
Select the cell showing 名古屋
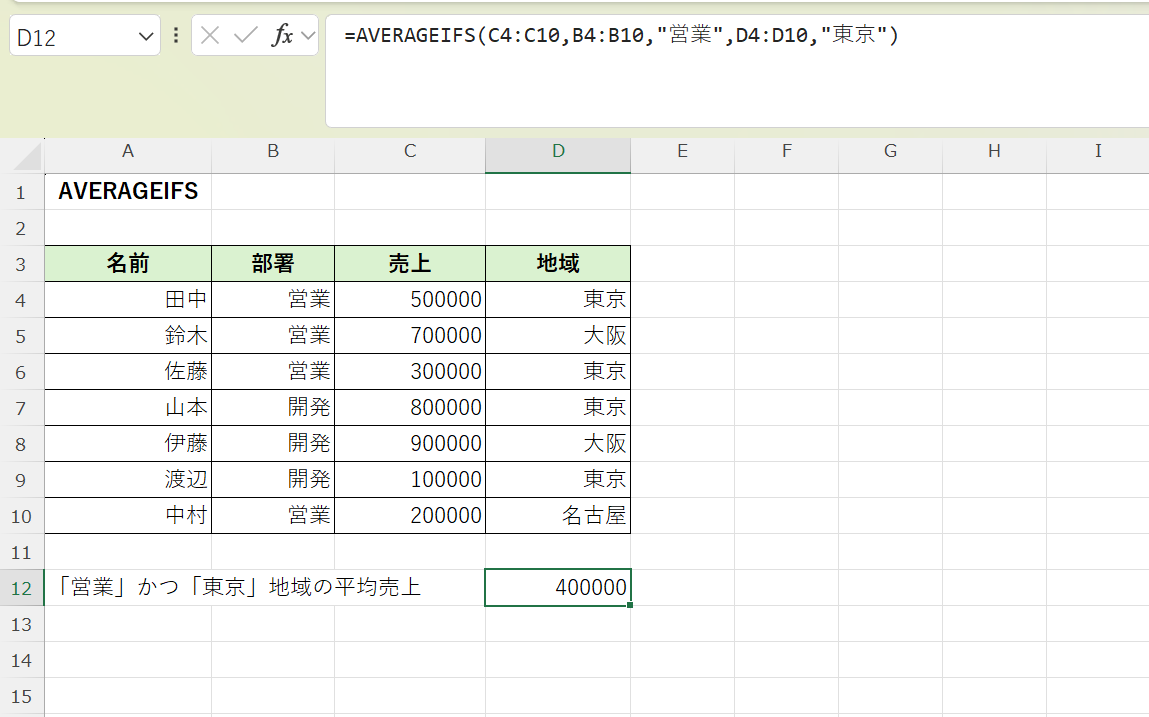click(x=557, y=515)
